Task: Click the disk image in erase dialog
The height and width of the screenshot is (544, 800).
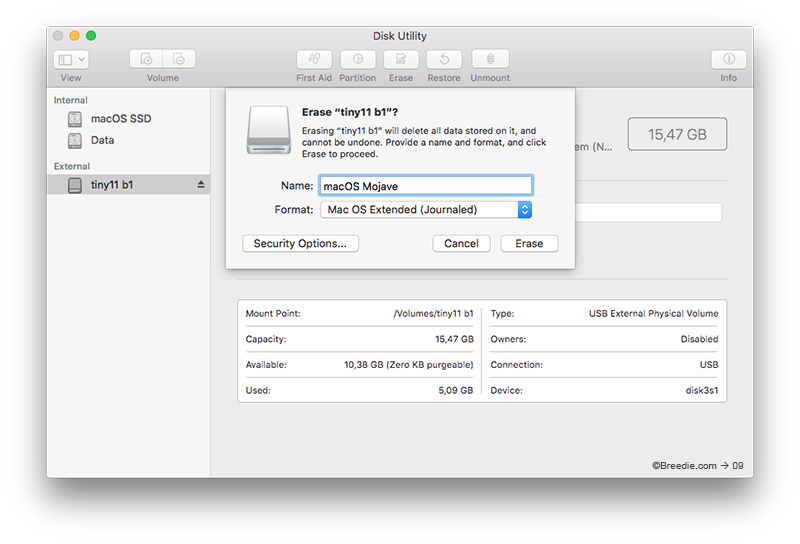Action: pyautogui.click(x=269, y=130)
